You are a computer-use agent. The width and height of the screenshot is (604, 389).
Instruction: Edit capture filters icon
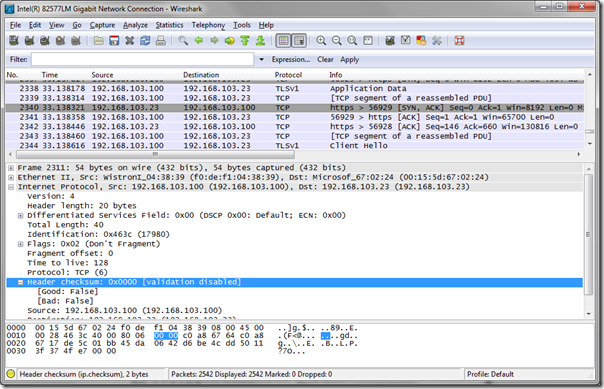(x=390, y=40)
